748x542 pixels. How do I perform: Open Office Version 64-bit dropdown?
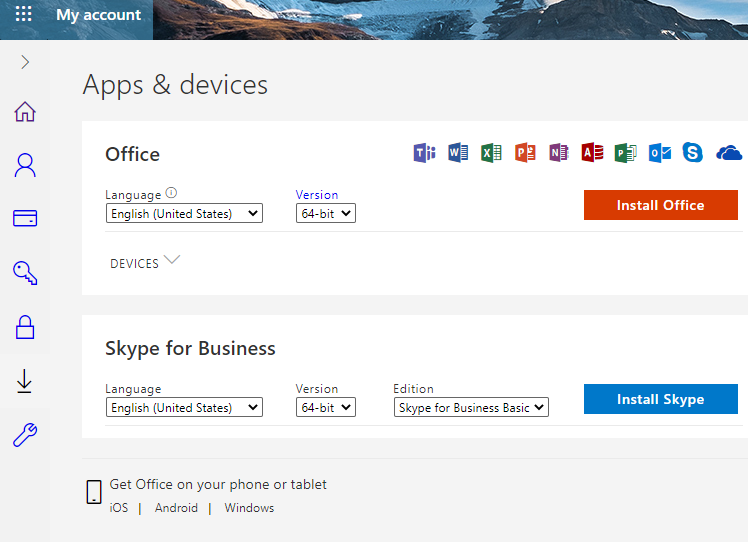click(x=326, y=213)
